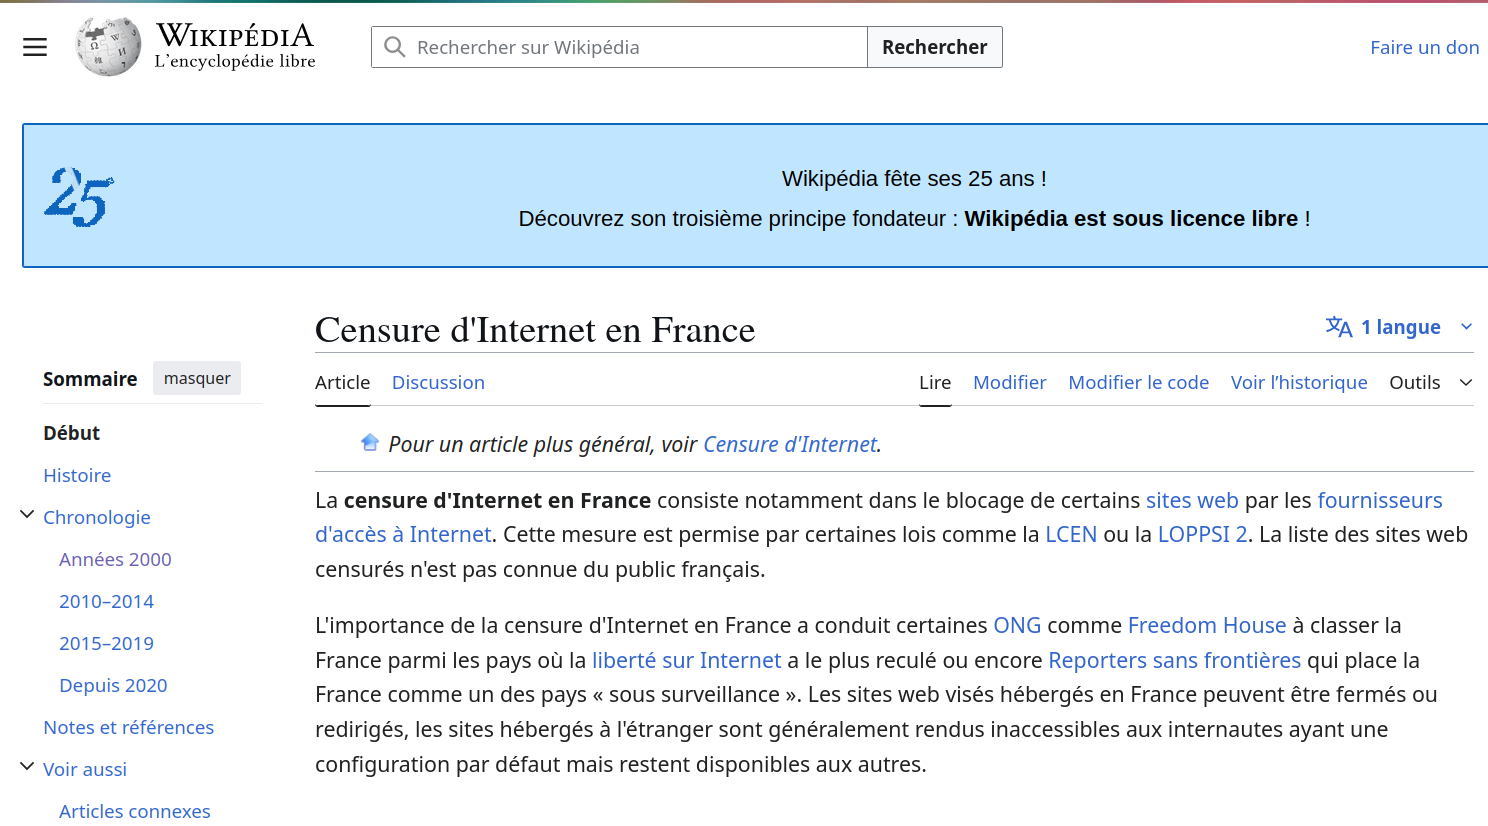1488x826 pixels.
Task: Open the language selector icon
Action: pos(1337,326)
